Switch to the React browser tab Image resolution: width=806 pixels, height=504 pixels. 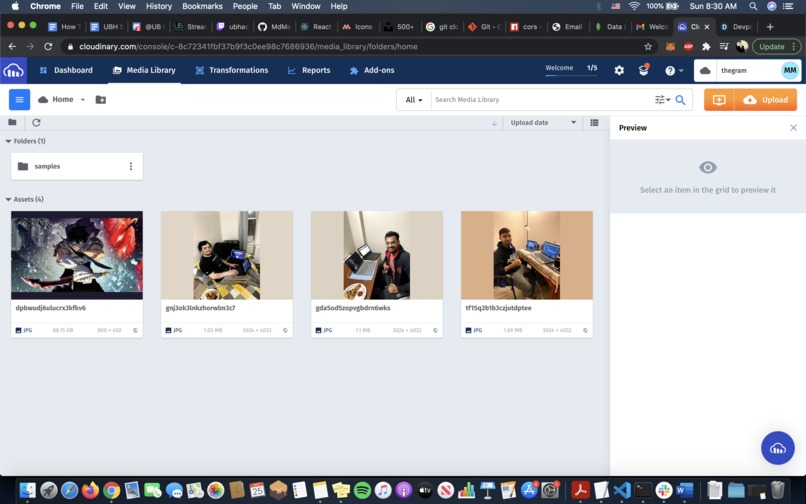[316, 27]
